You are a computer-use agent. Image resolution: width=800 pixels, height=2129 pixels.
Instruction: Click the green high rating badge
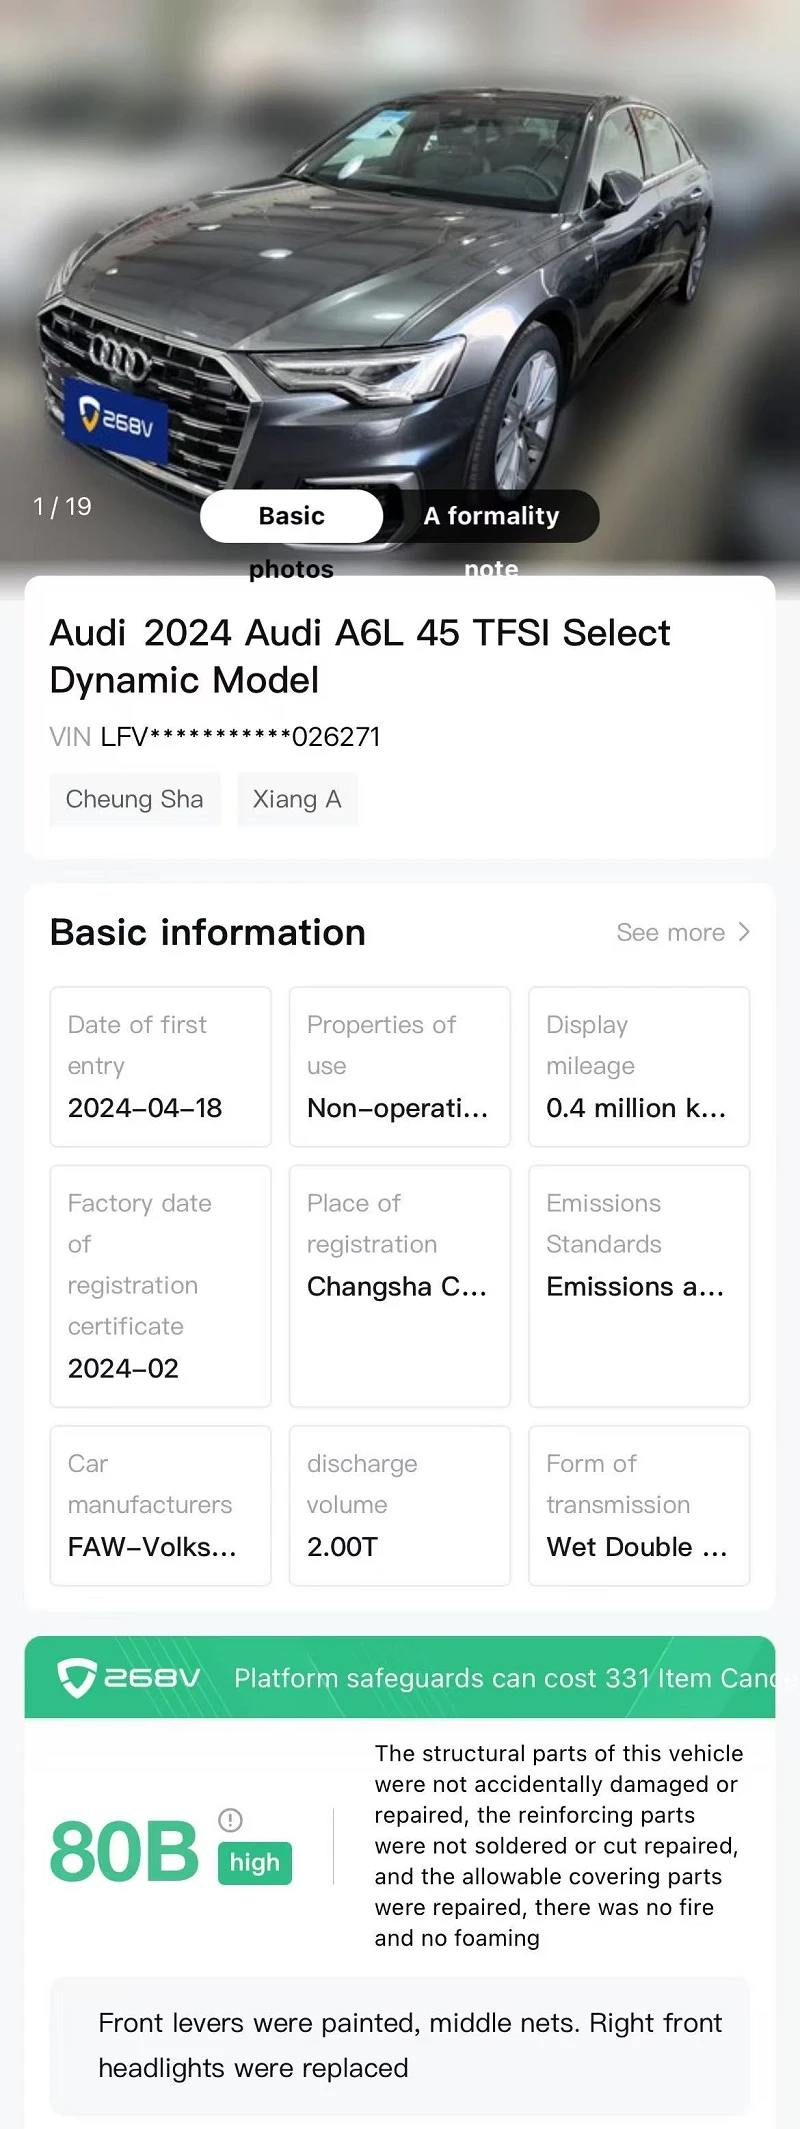255,1863
